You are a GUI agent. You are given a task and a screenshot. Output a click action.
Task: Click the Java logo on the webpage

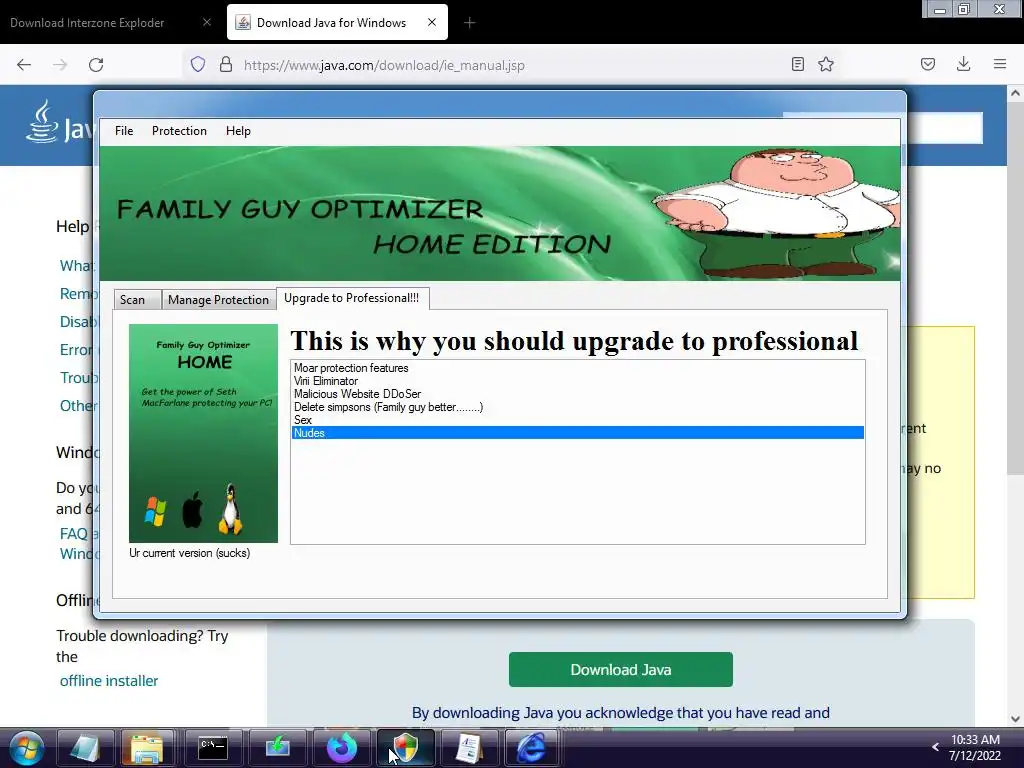coord(59,123)
